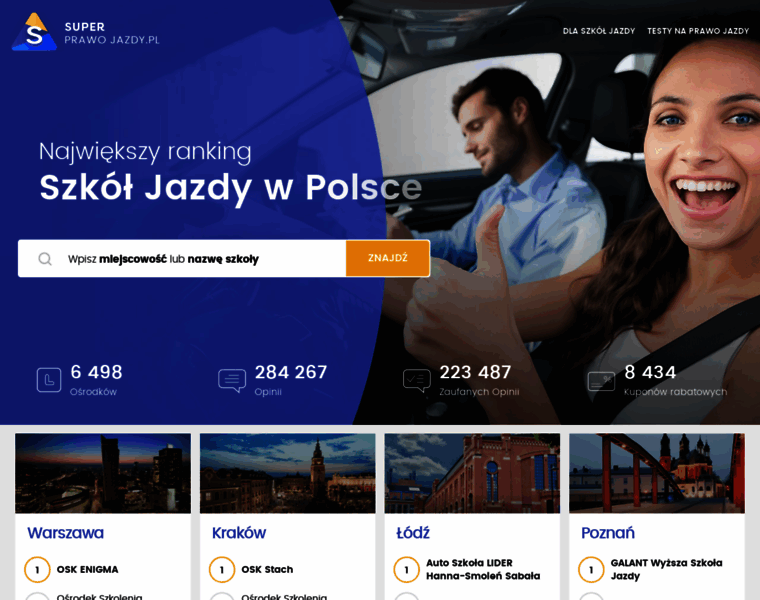Click rank 1 circle beside OSK Stach
Image resolution: width=760 pixels, height=600 pixels.
coord(222,569)
